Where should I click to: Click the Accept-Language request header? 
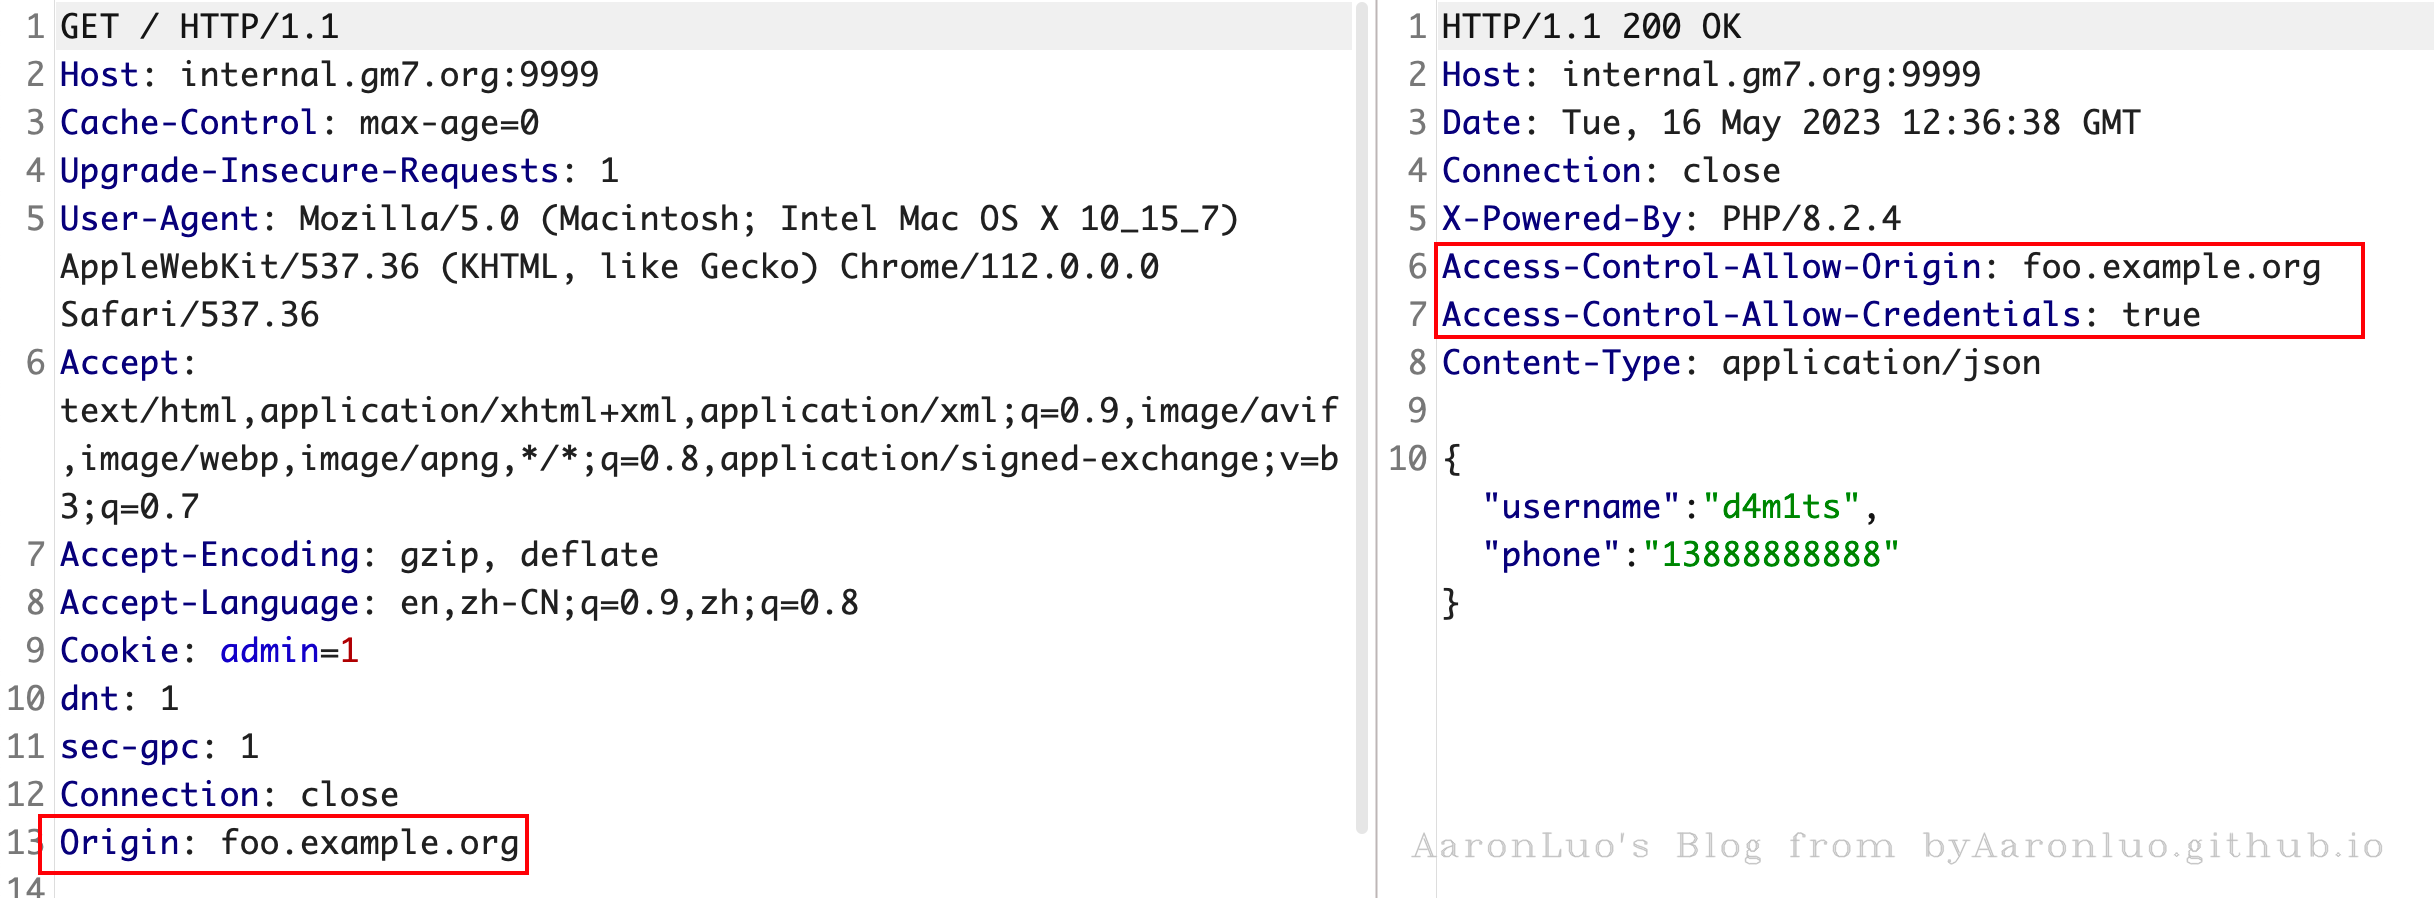(x=458, y=603)
